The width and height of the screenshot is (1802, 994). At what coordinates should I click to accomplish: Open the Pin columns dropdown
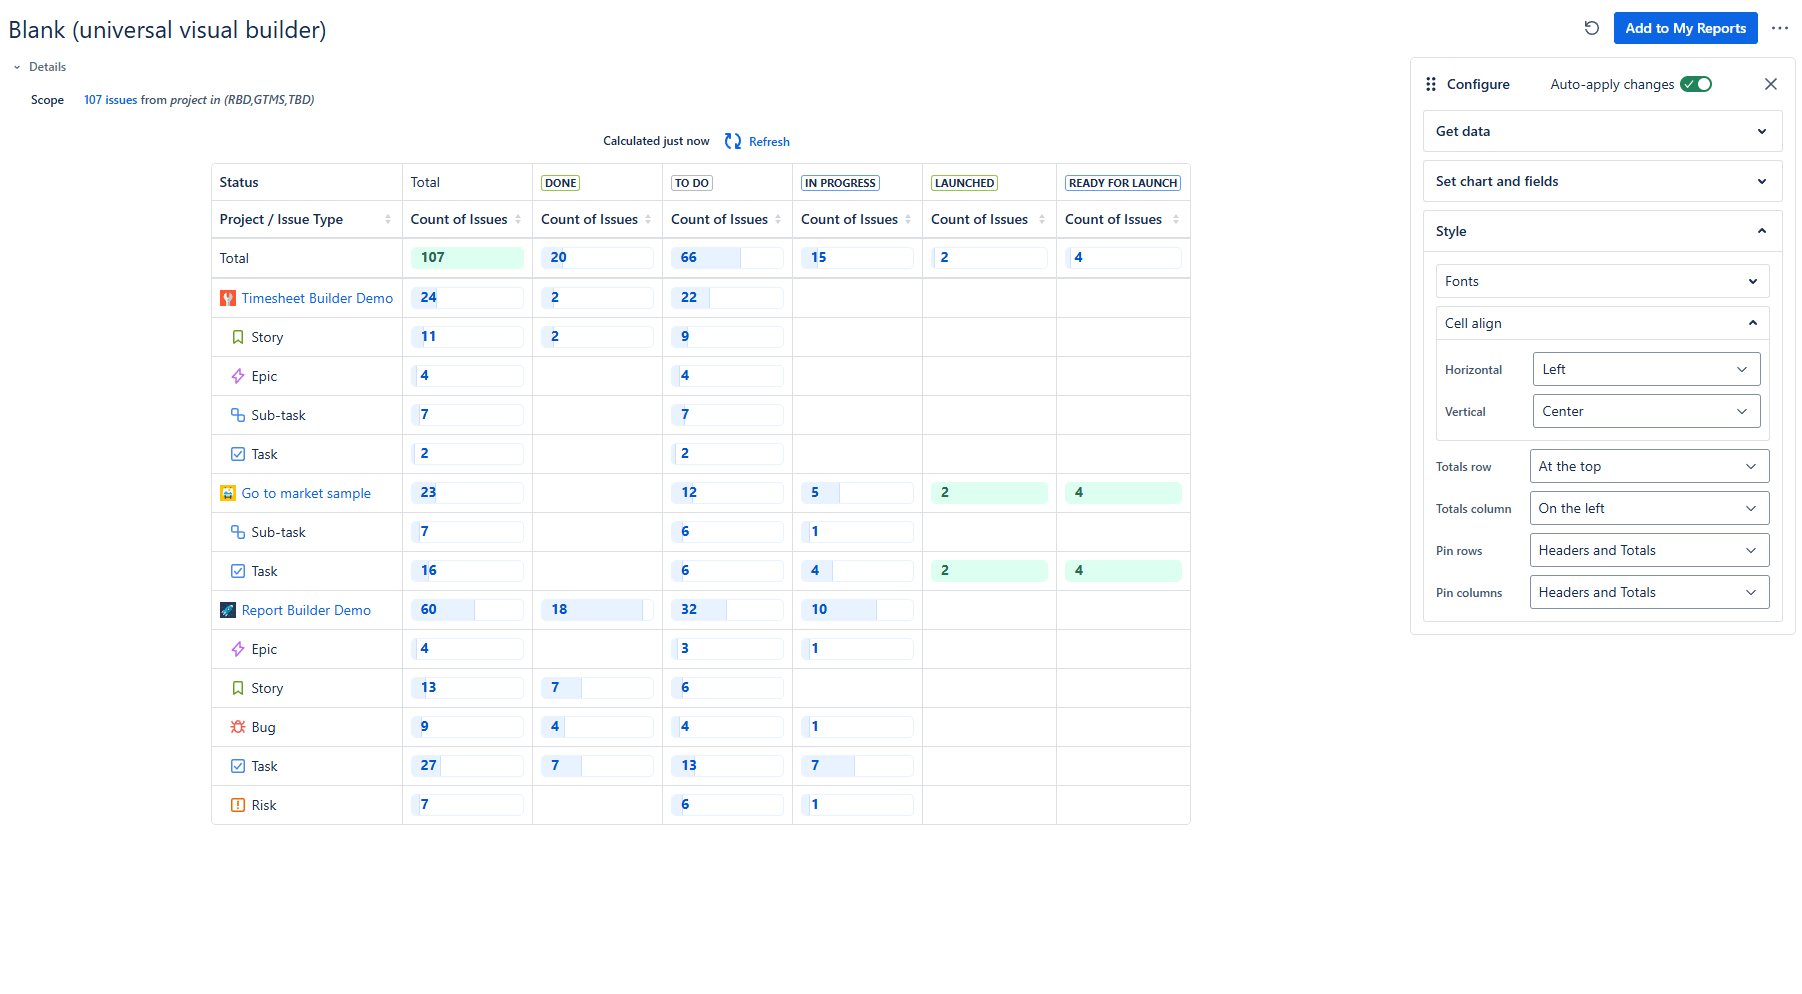(x=1650, y=592)
